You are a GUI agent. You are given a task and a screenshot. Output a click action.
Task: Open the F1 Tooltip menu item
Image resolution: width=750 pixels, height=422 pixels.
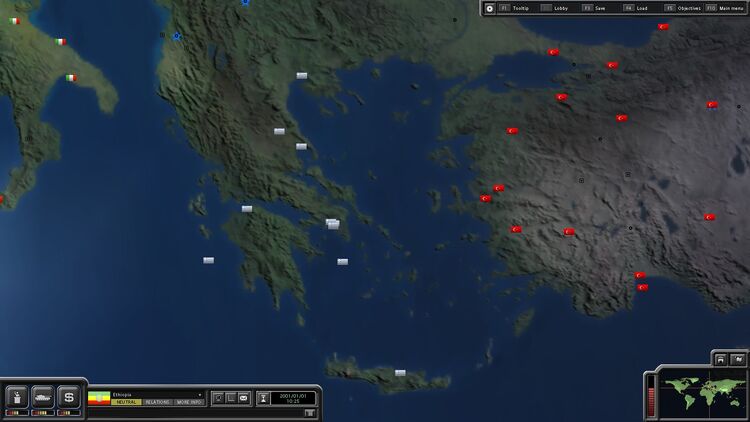coord(514,8)
